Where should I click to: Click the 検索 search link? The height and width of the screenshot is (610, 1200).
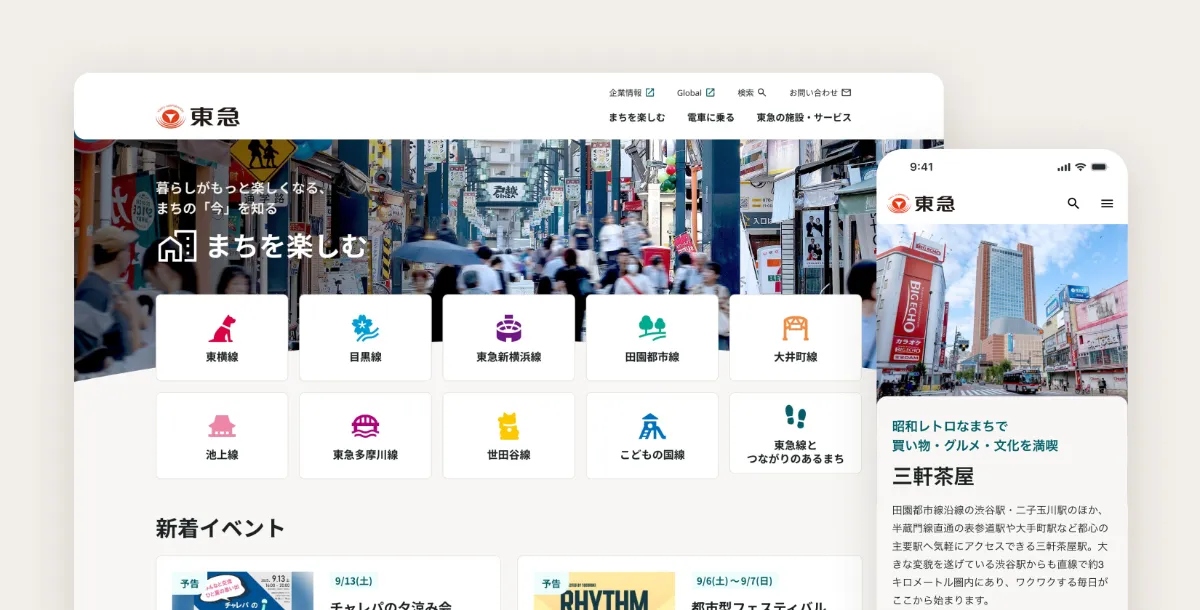point(752,93)
